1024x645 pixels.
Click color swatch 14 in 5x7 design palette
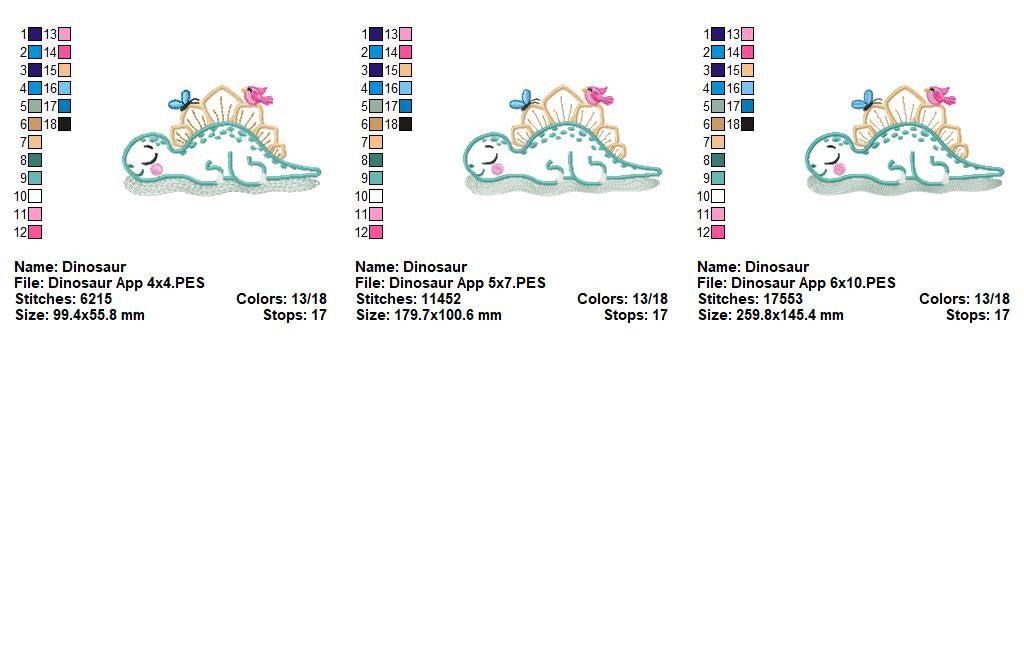point(406,52)
